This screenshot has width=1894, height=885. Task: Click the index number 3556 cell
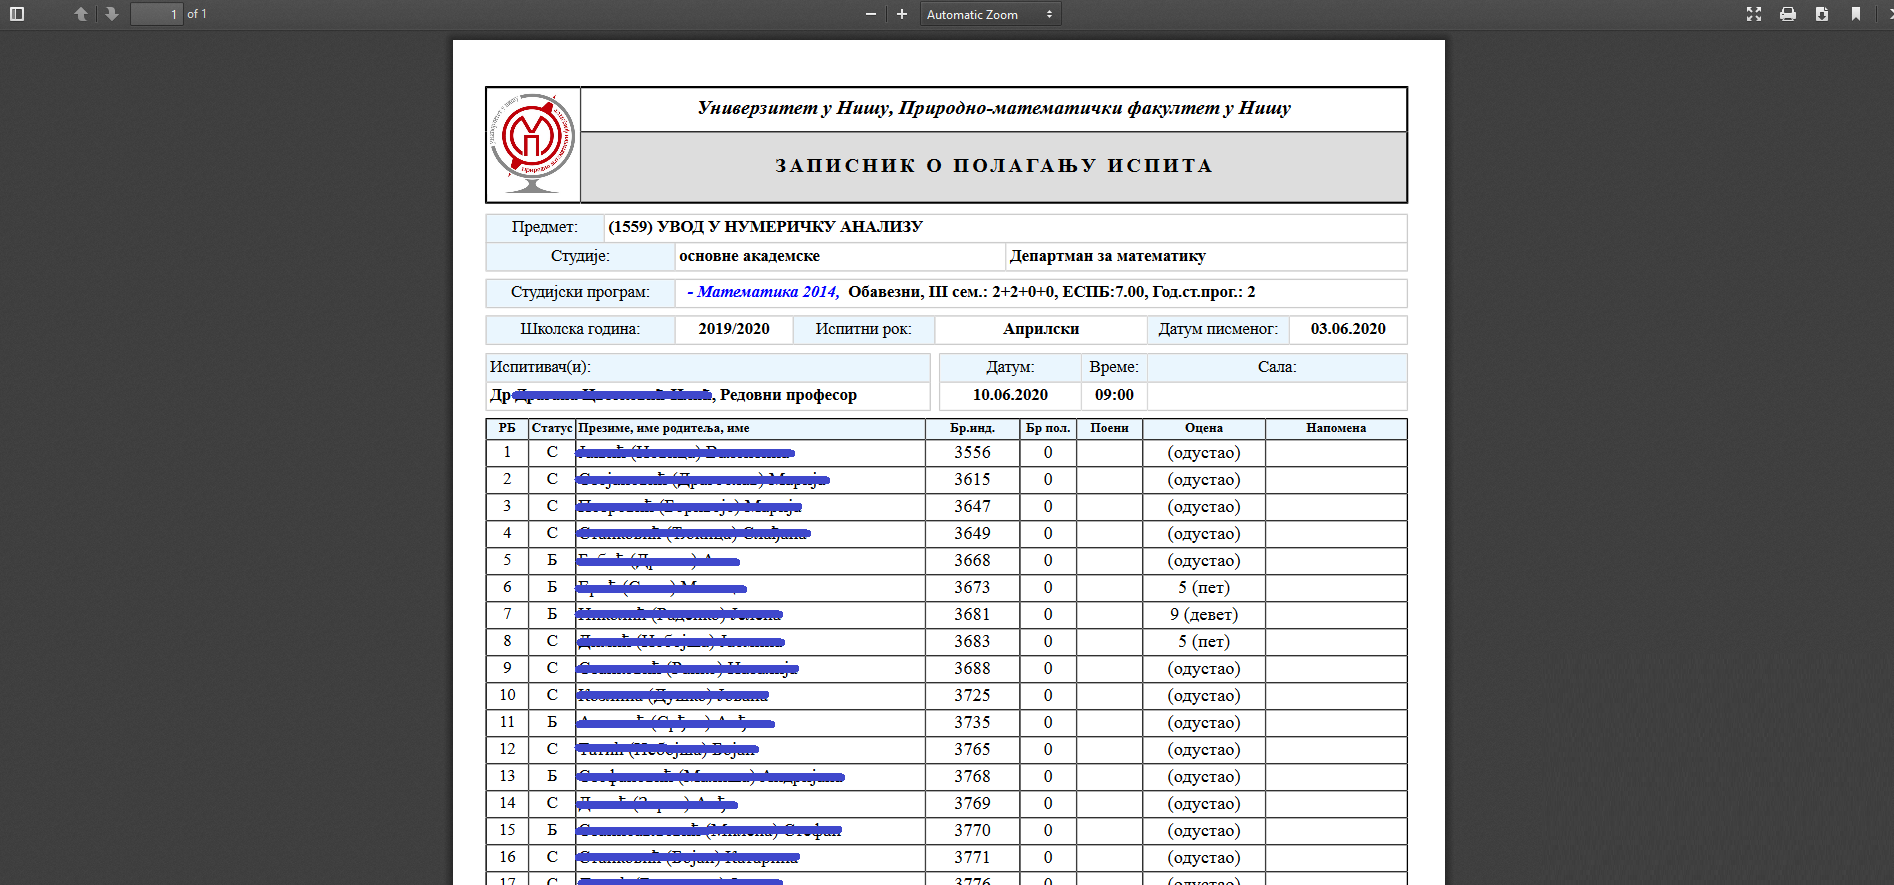(x=971, y=452)
